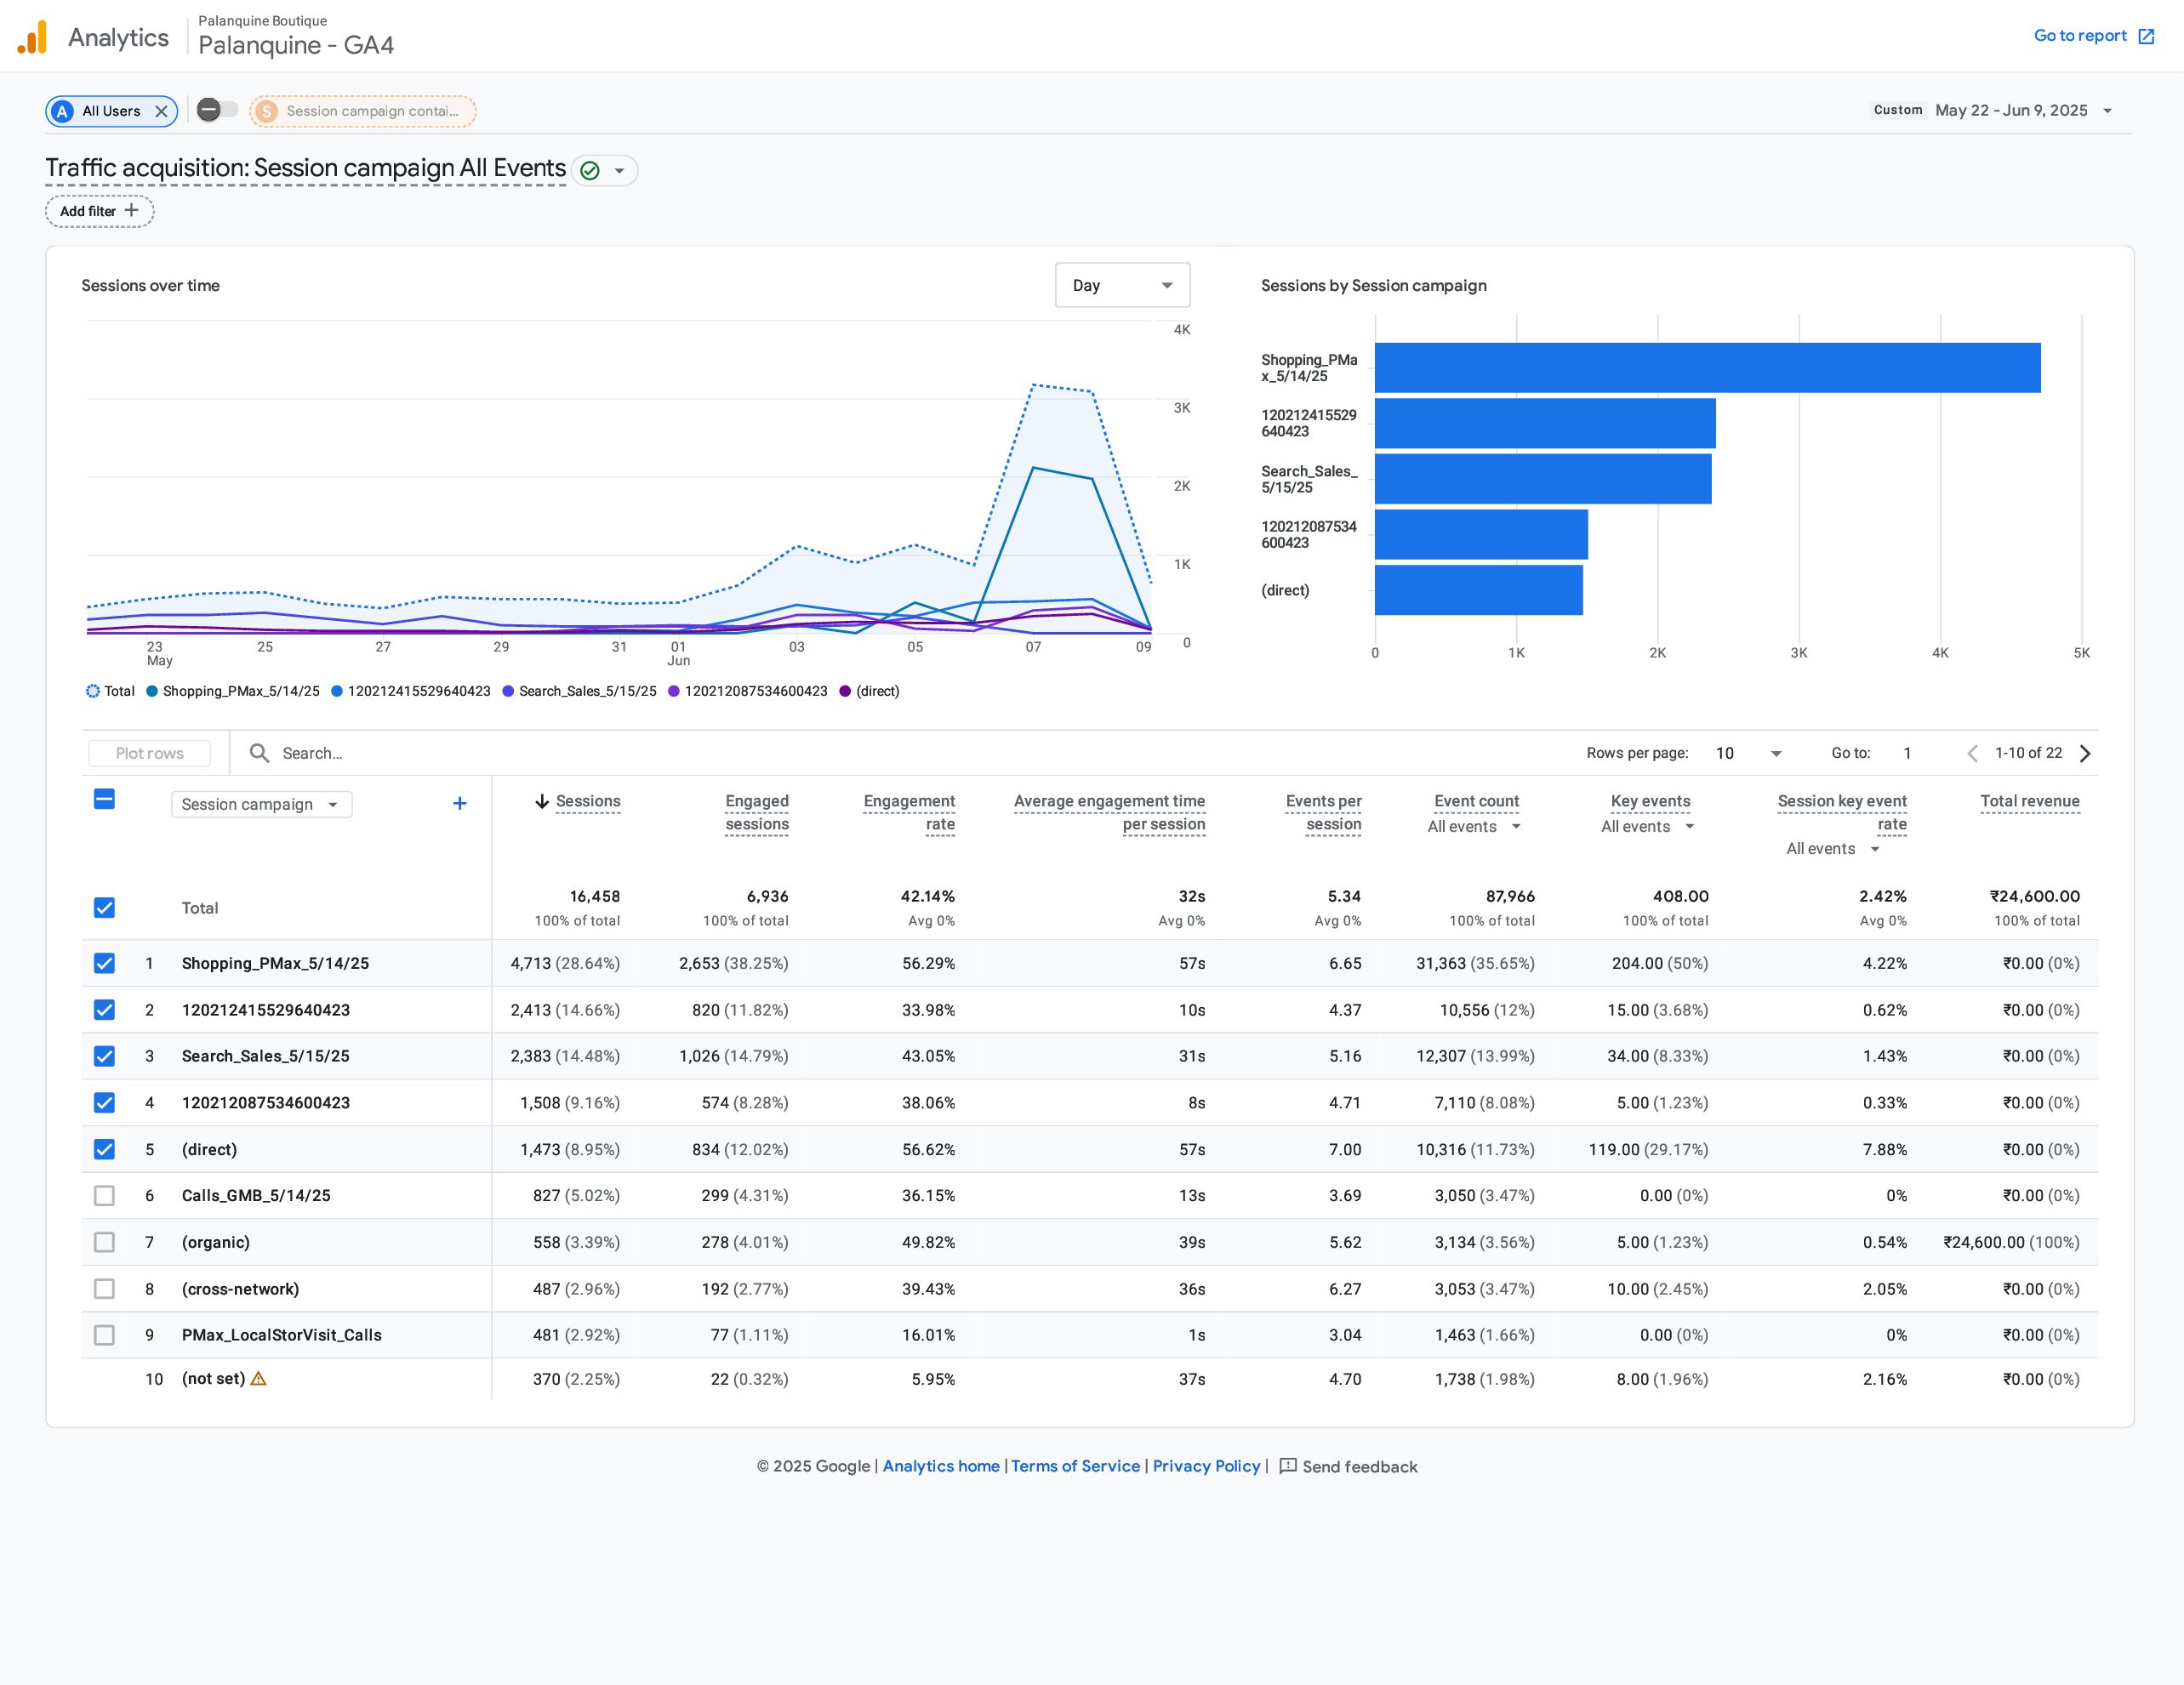Sort table by Engaged sessions column
This screenshot has height=1685, width=2184.
(756, 812)
